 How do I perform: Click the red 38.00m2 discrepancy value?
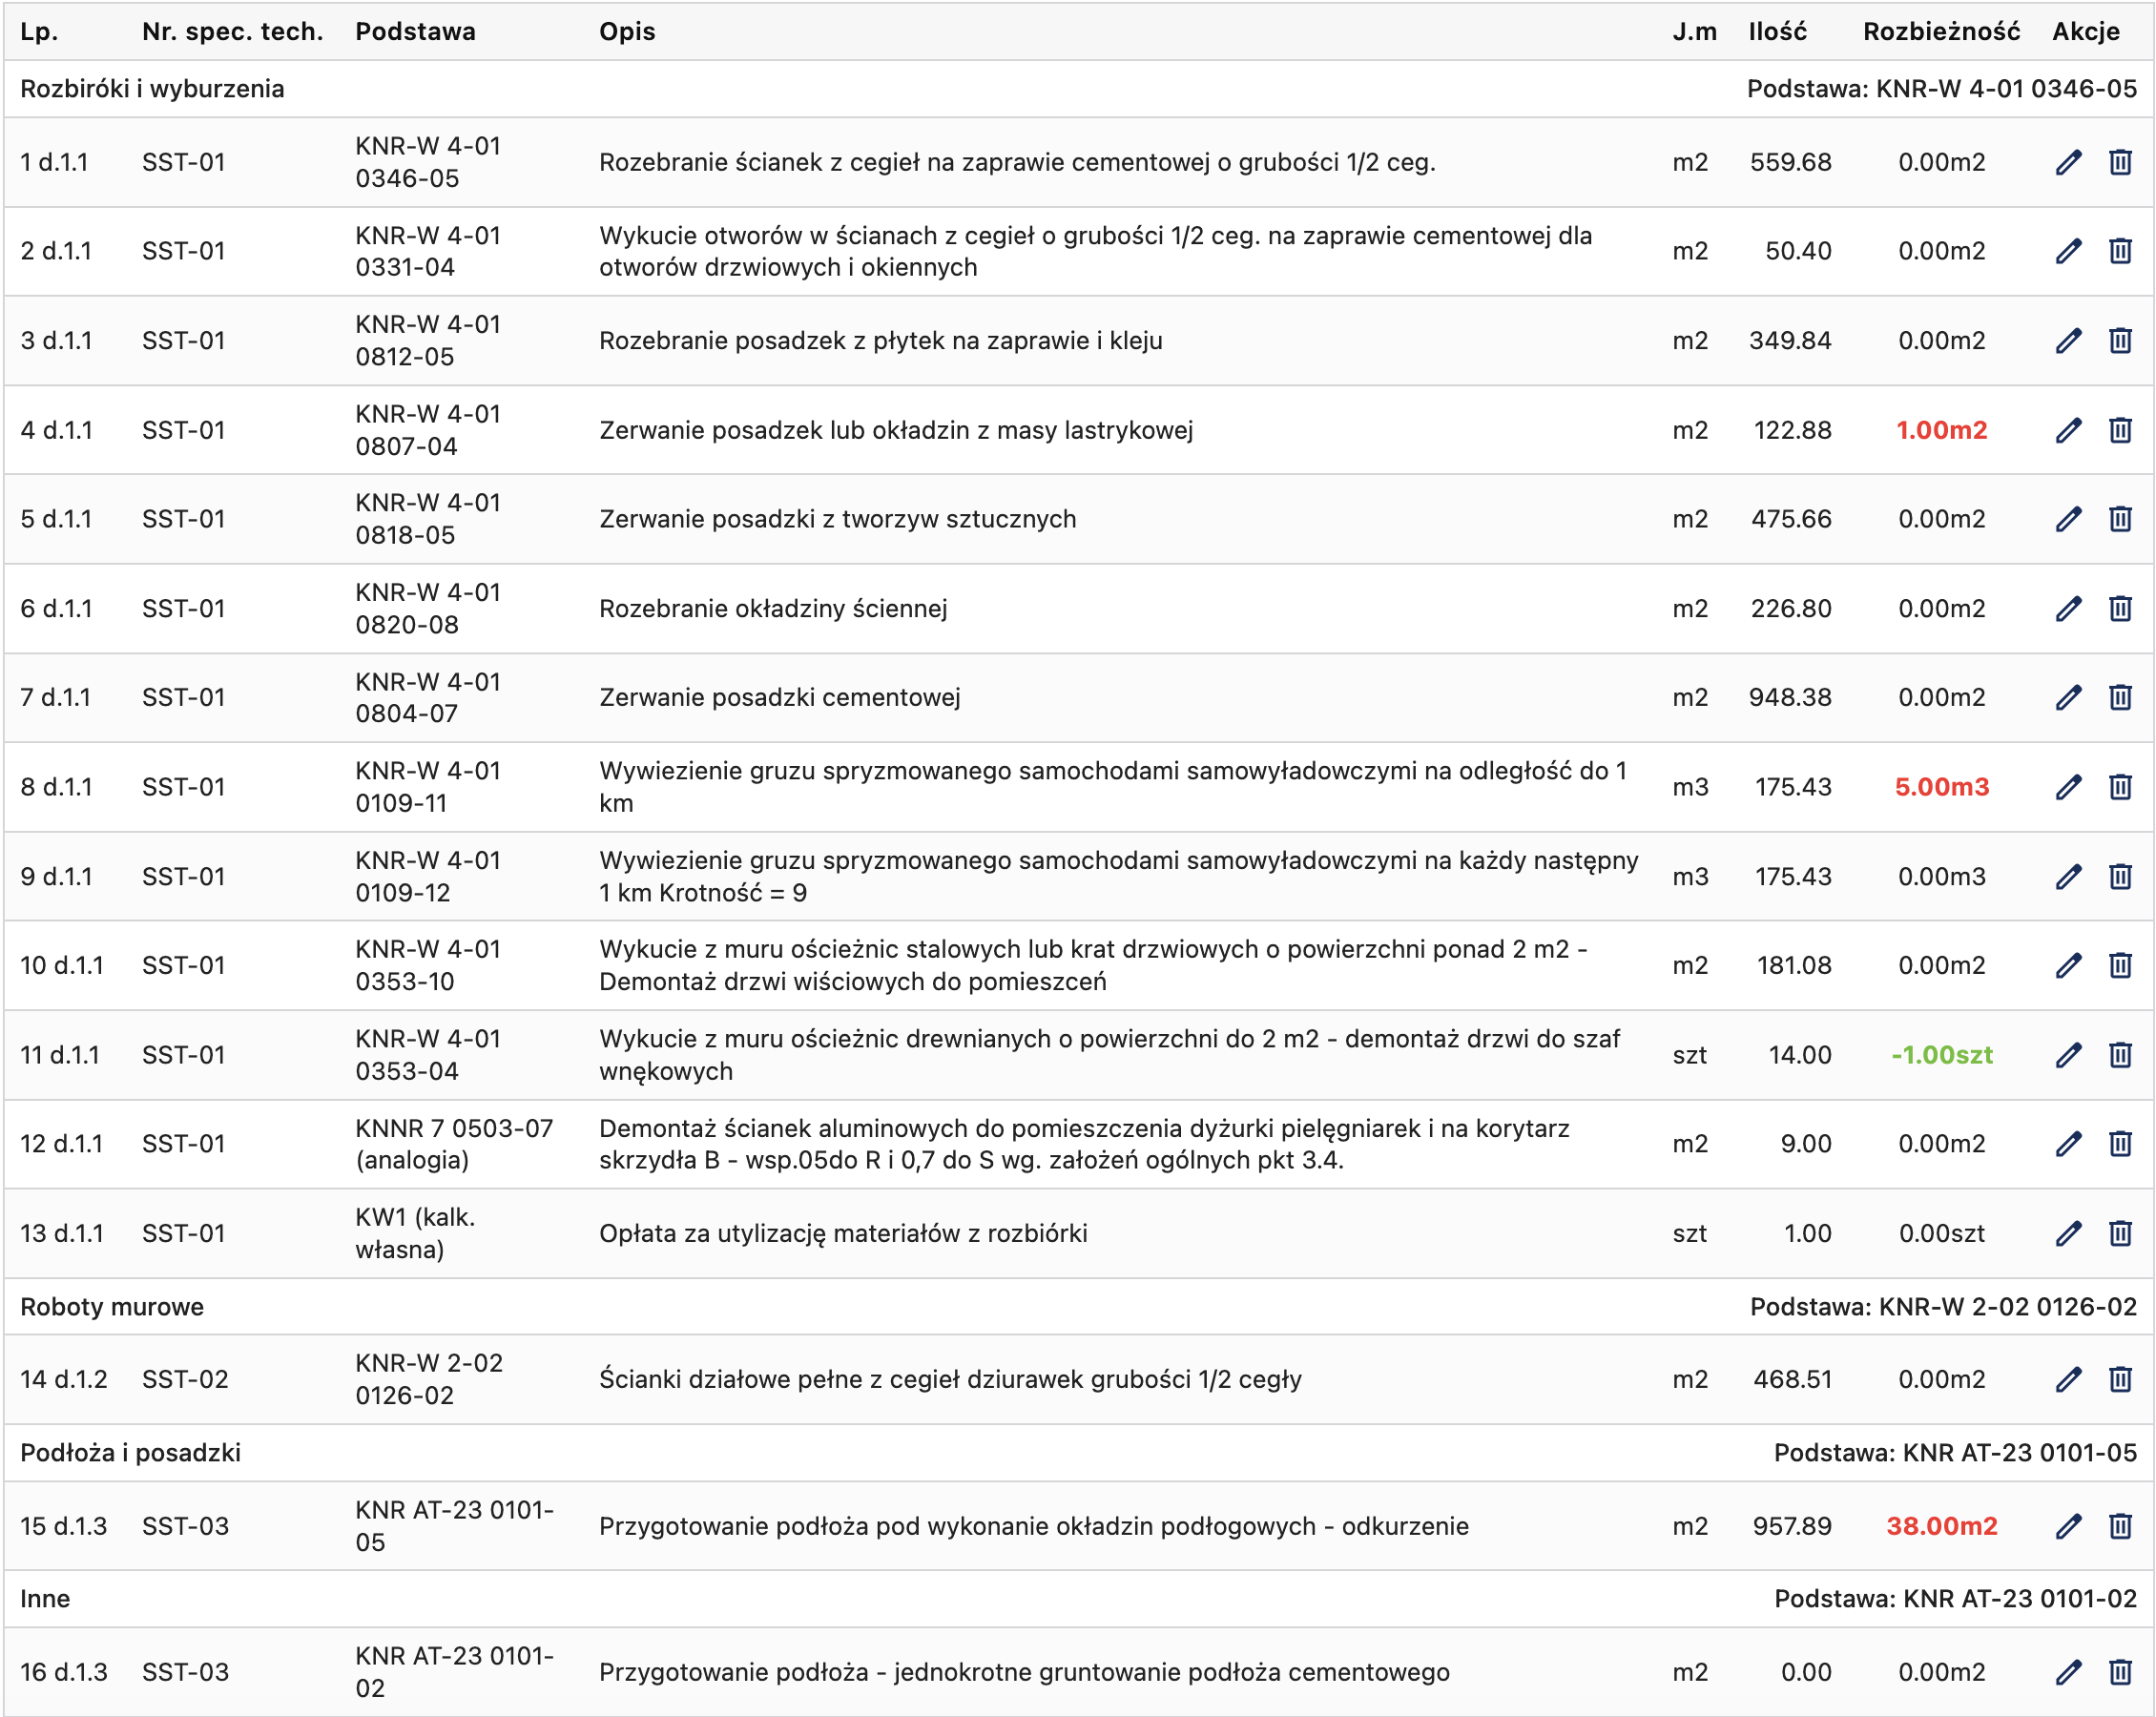(1941, 1526)
